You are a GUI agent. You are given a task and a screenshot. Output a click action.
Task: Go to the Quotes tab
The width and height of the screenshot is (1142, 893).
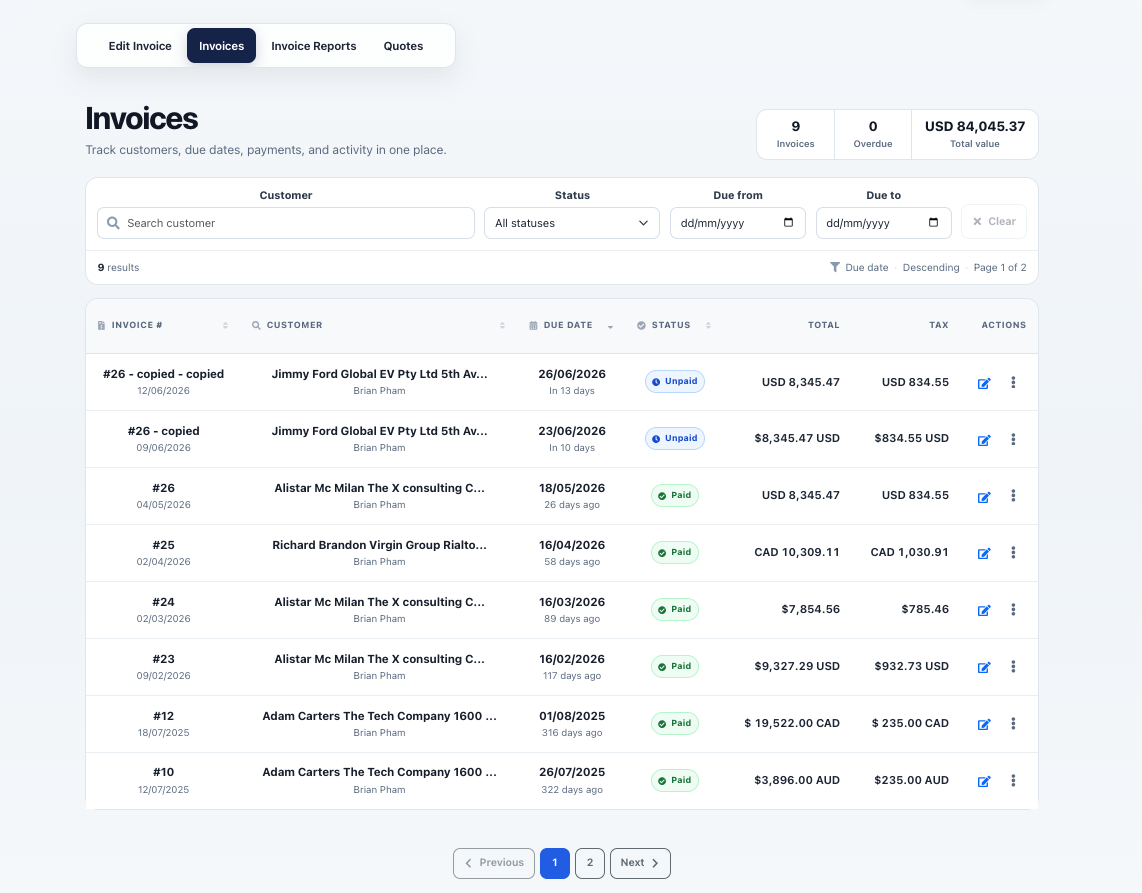pos(403,46)
